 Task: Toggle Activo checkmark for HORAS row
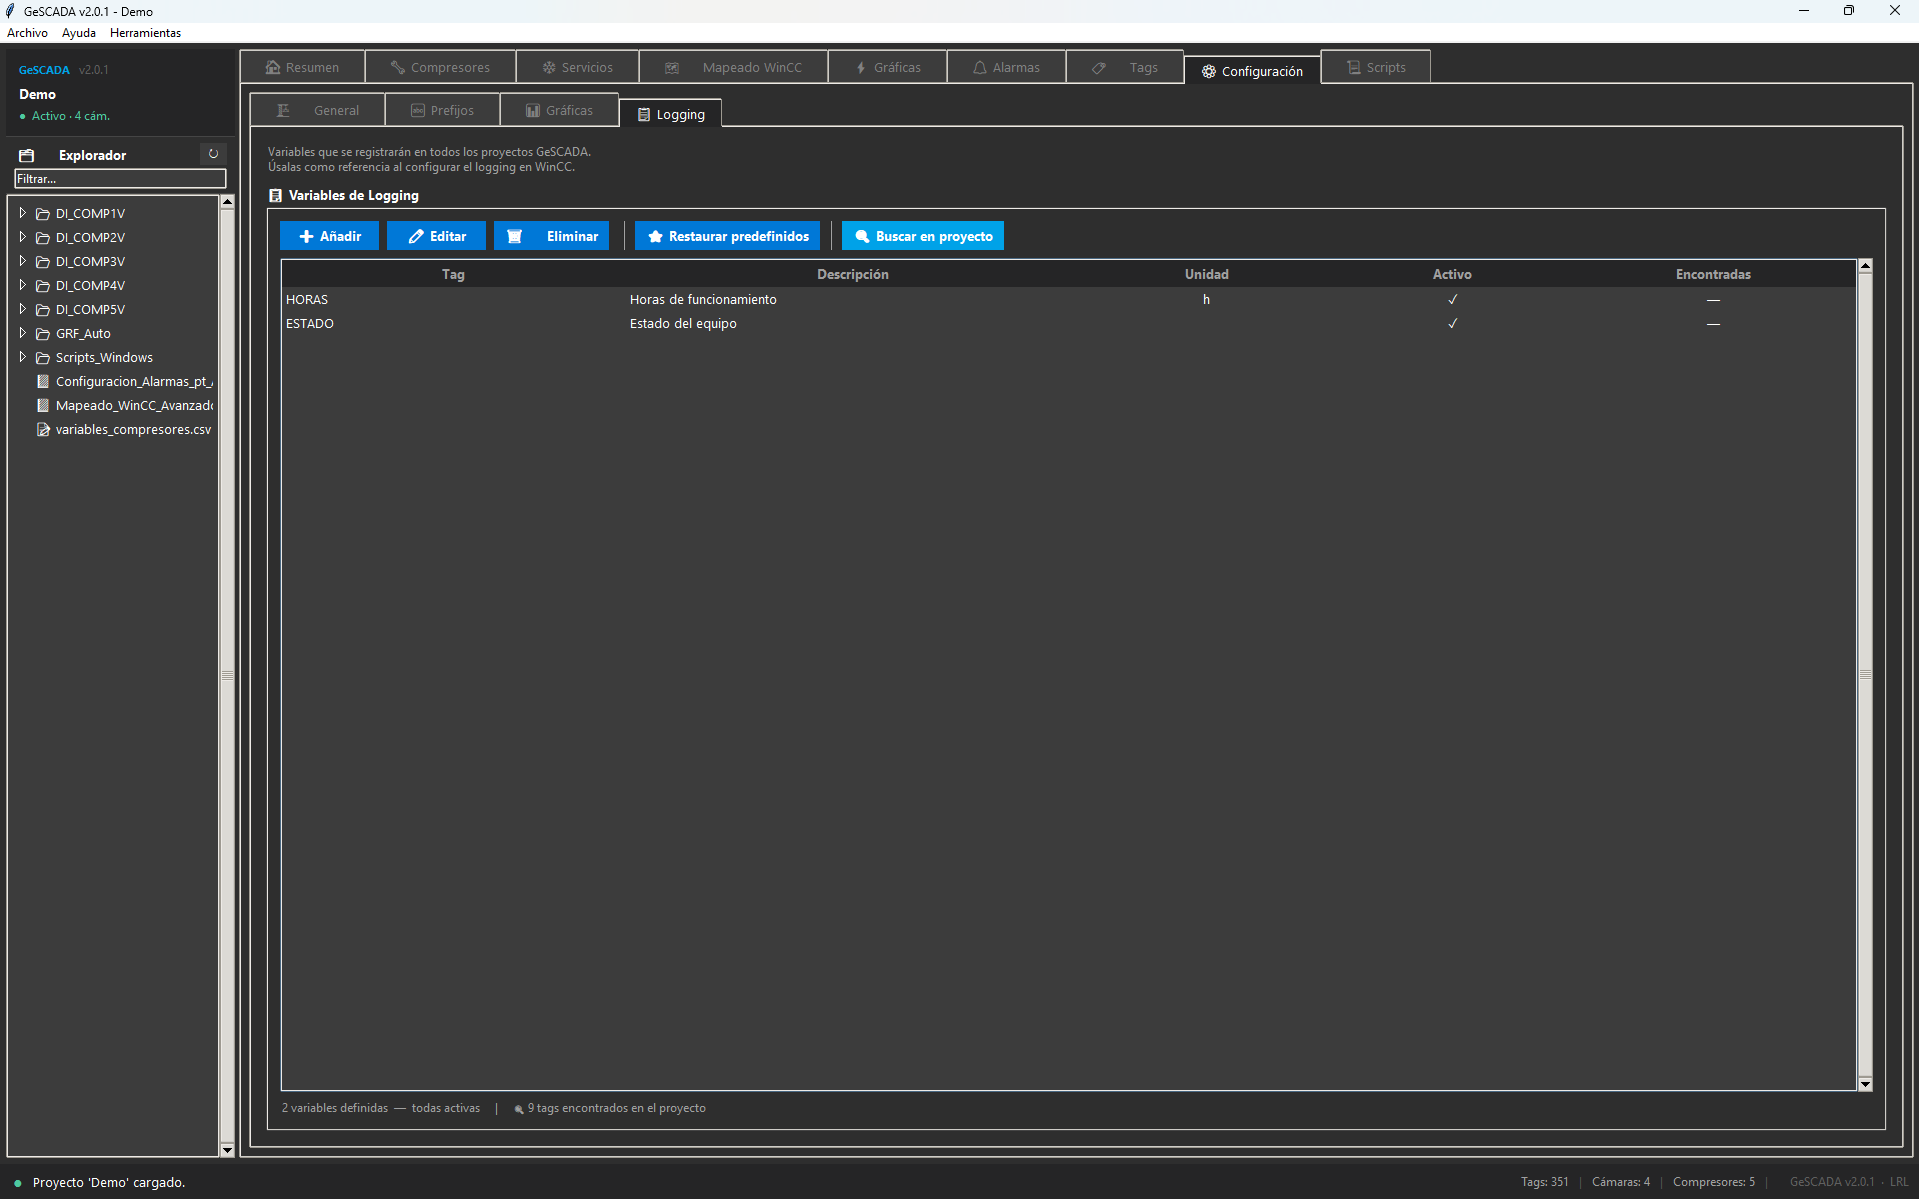click(x=1452, y=299)
